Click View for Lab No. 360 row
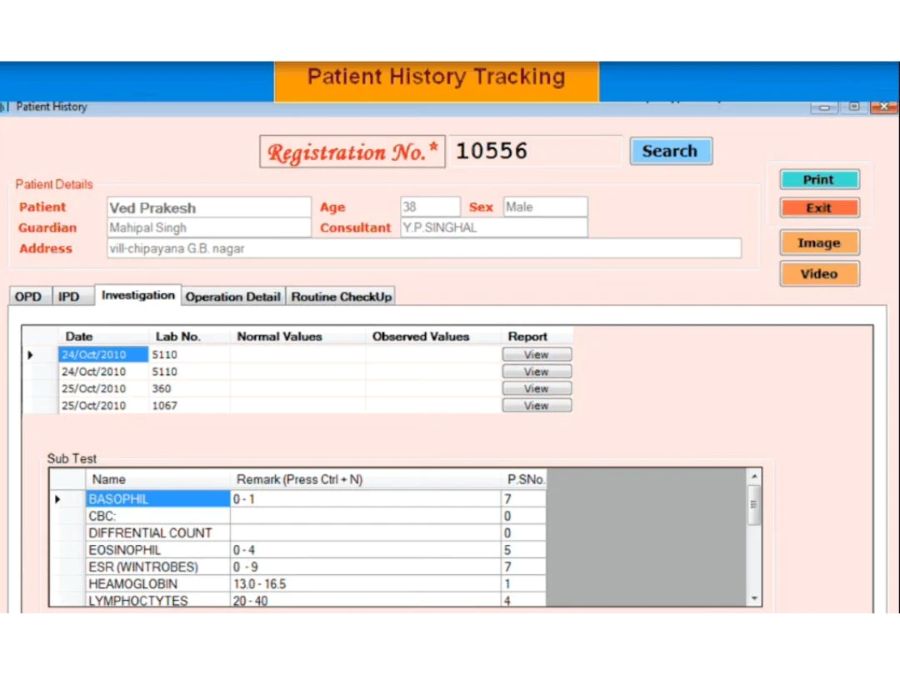This screenshot has width=900, height=675. pyautogui.click(x=537, y=389)
